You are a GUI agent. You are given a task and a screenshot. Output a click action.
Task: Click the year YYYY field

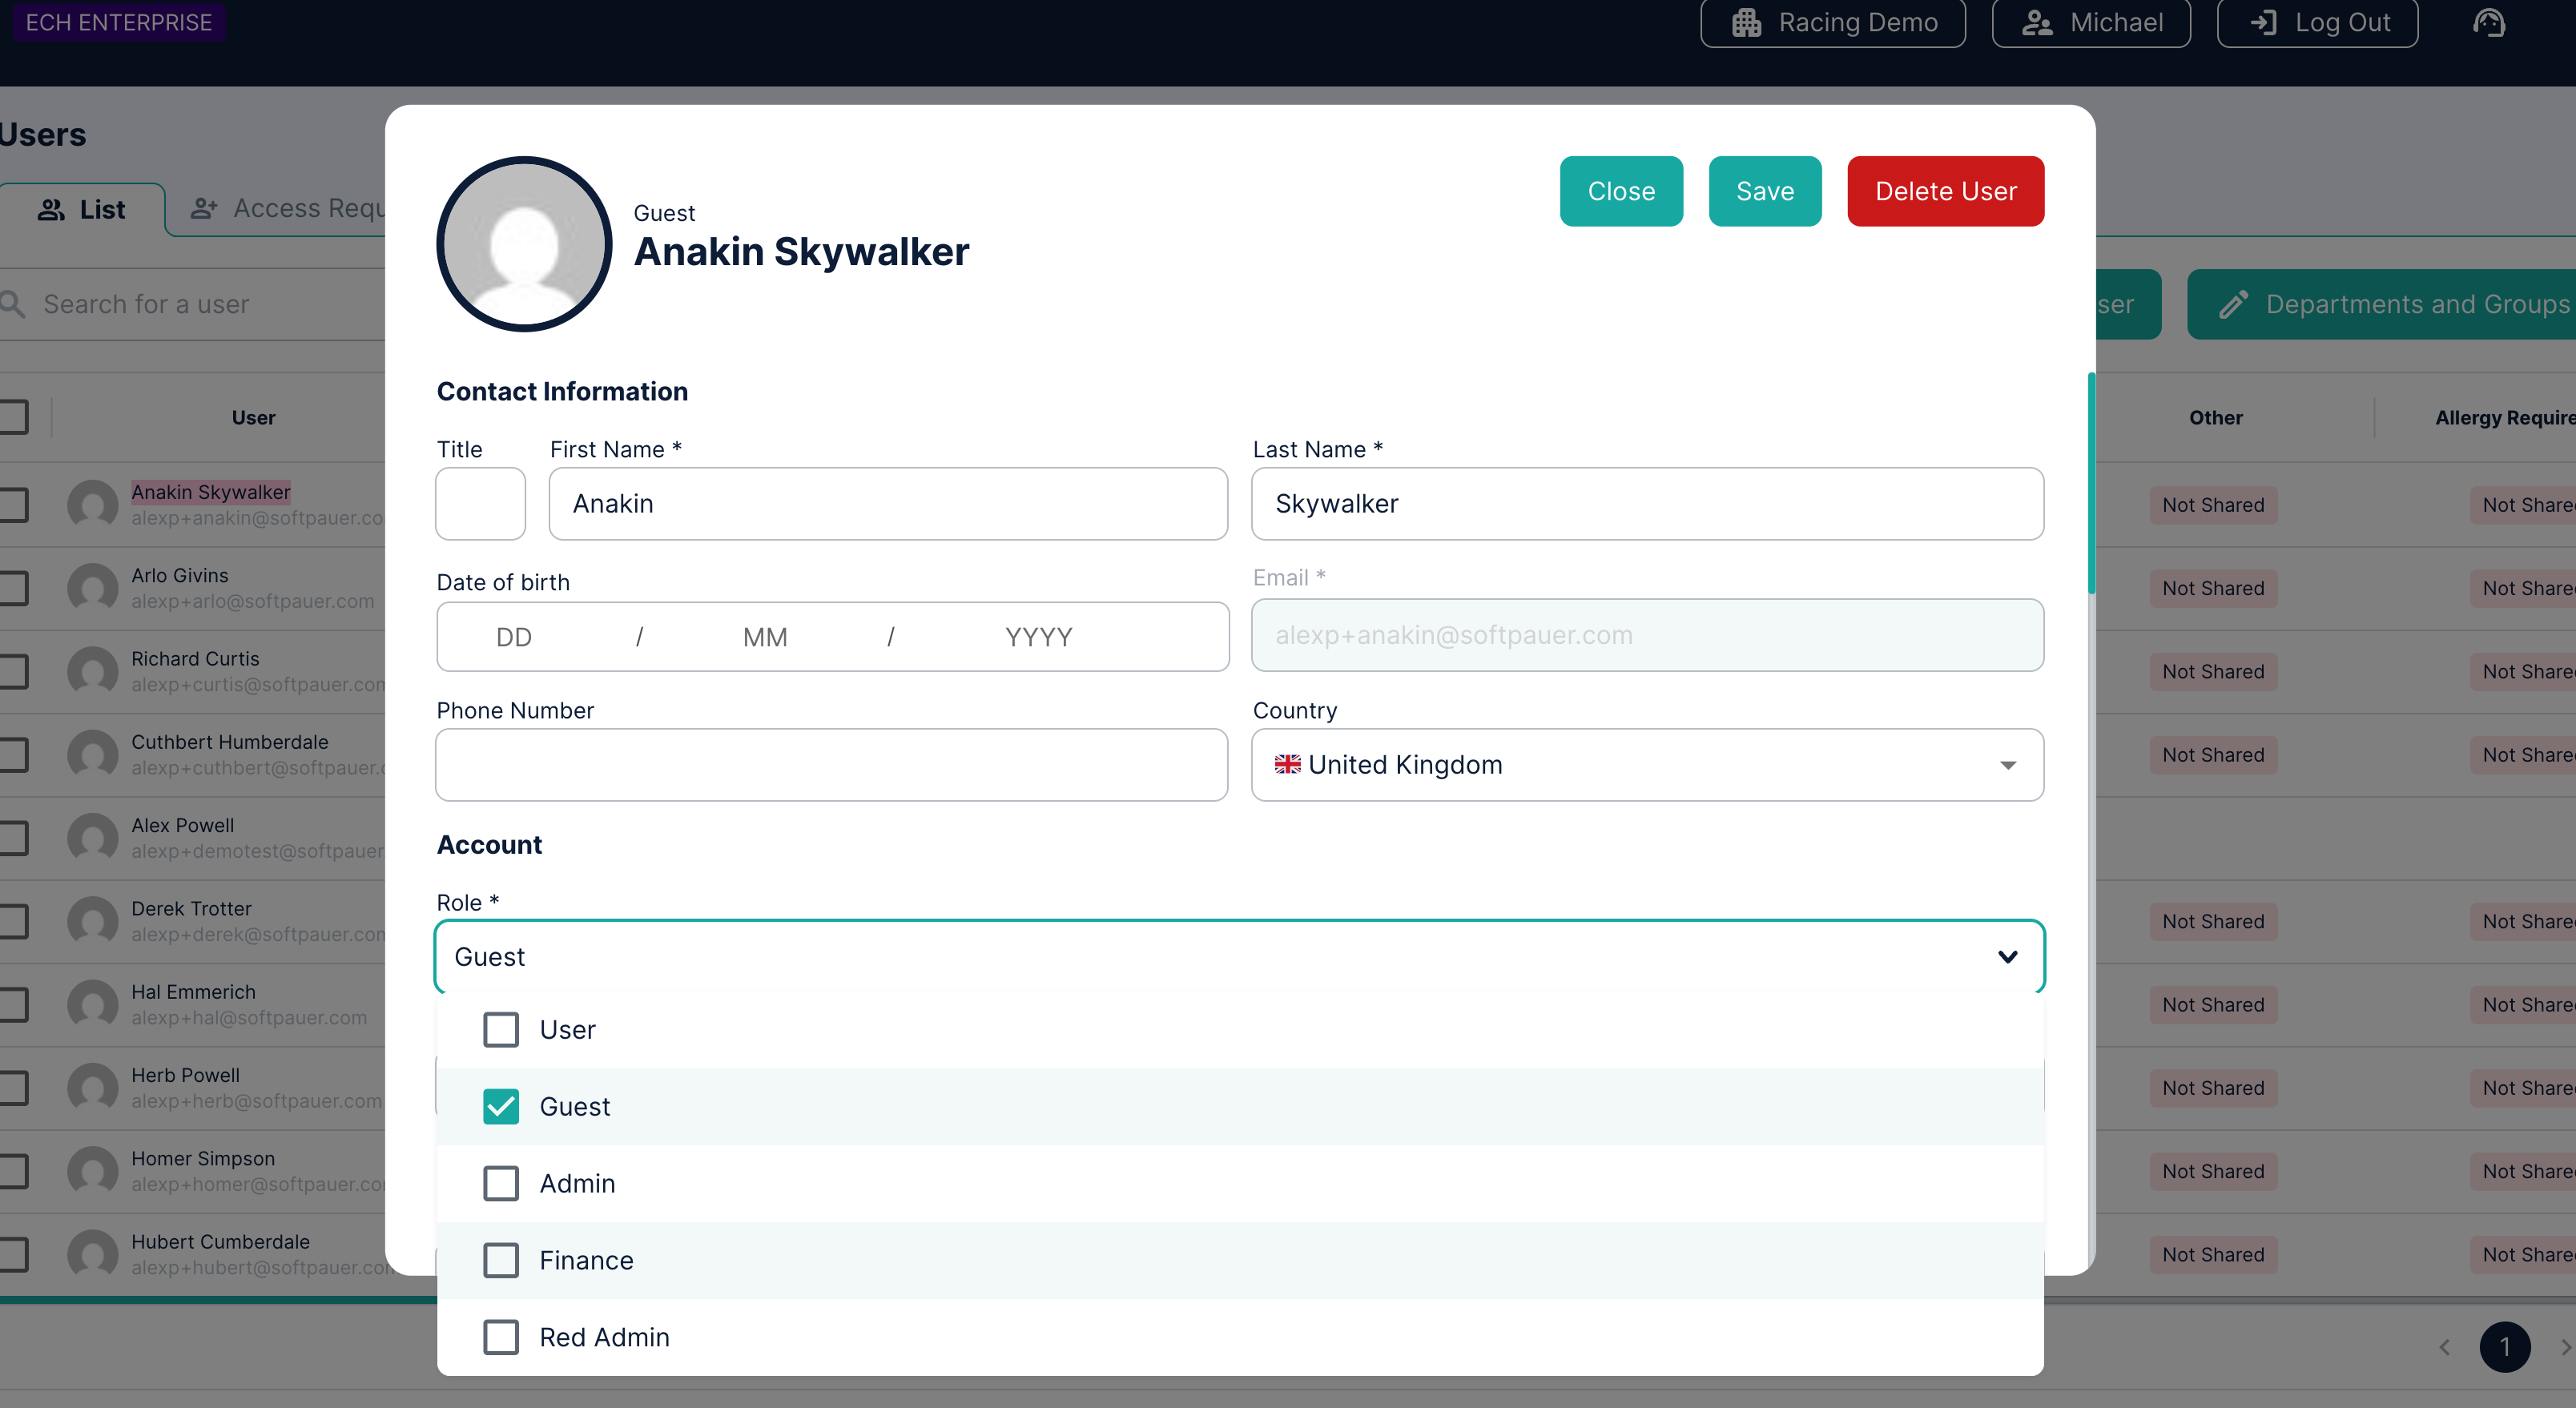click(1039, 637)
